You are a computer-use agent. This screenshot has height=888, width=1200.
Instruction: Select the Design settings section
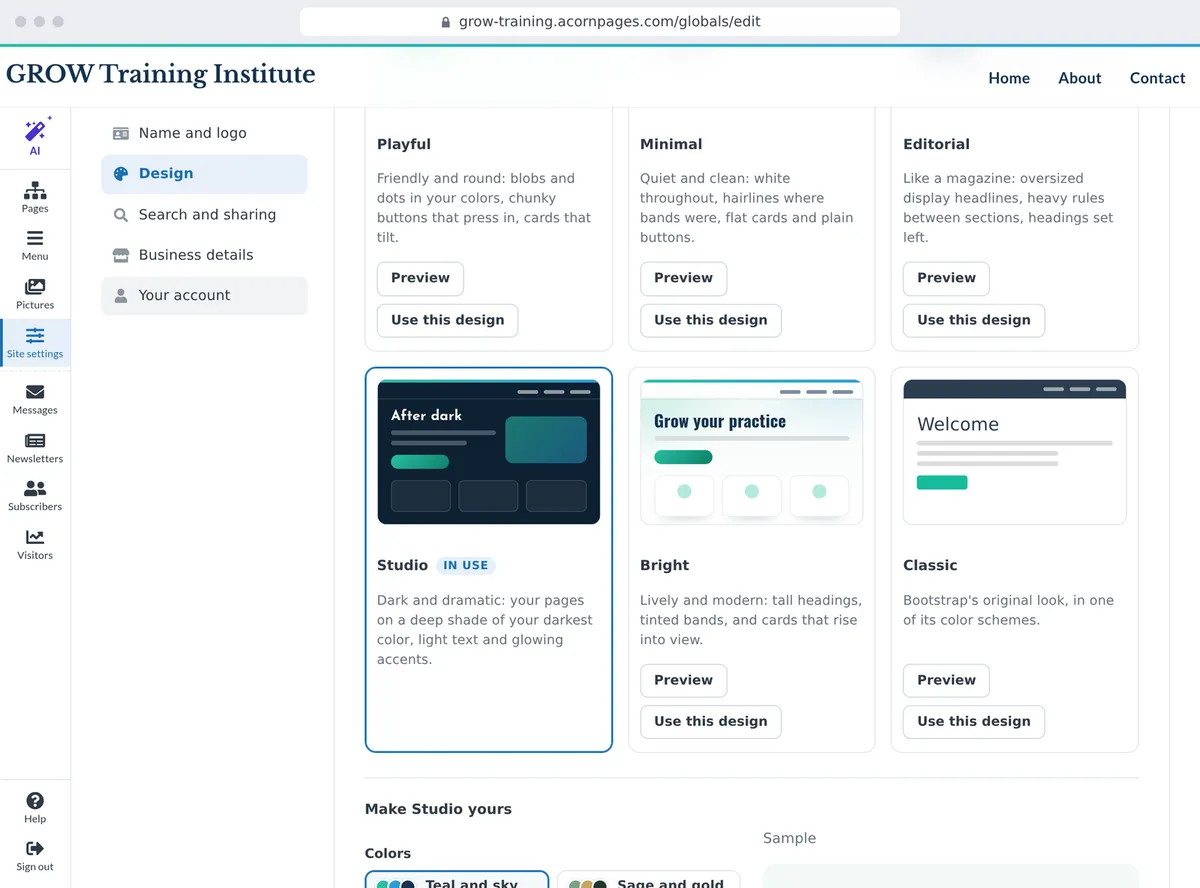pyautogui.click(x=204, y=174)
